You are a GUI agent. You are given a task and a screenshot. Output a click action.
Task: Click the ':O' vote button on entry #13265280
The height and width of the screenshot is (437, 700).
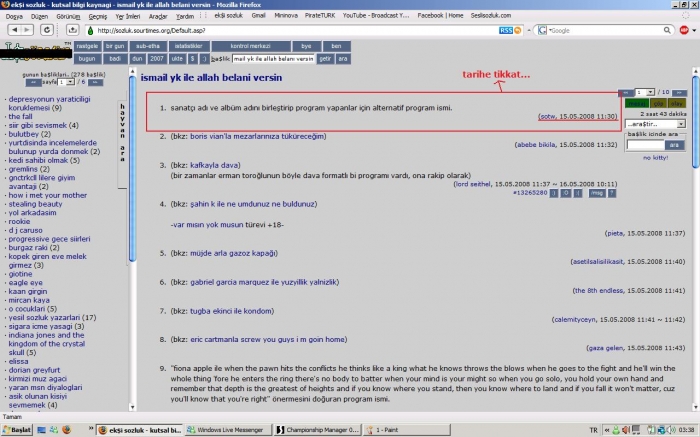[566, 193]
